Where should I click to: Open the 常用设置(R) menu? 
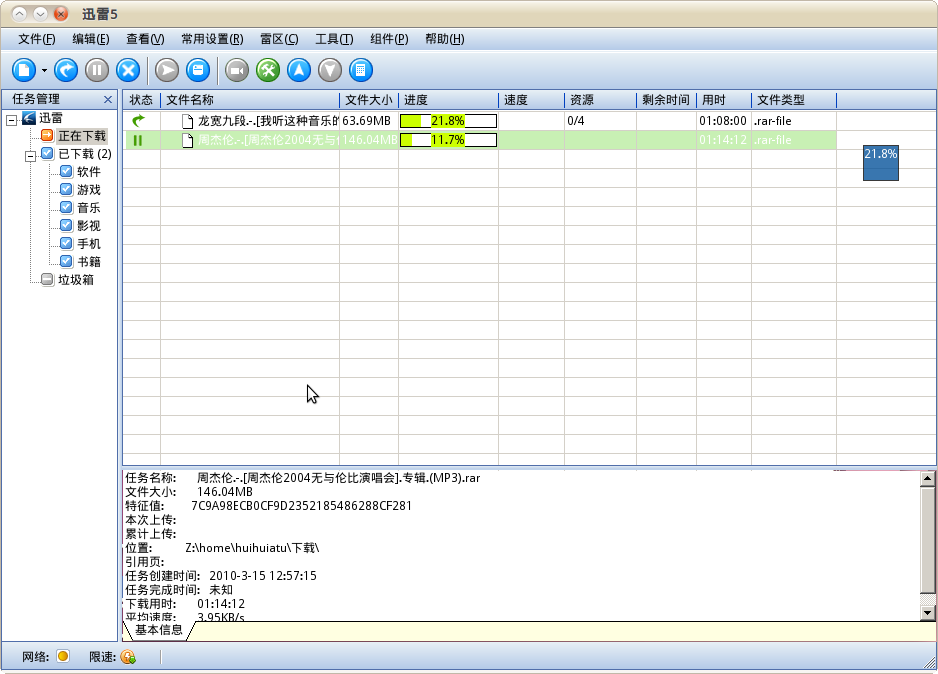point(212,39)
